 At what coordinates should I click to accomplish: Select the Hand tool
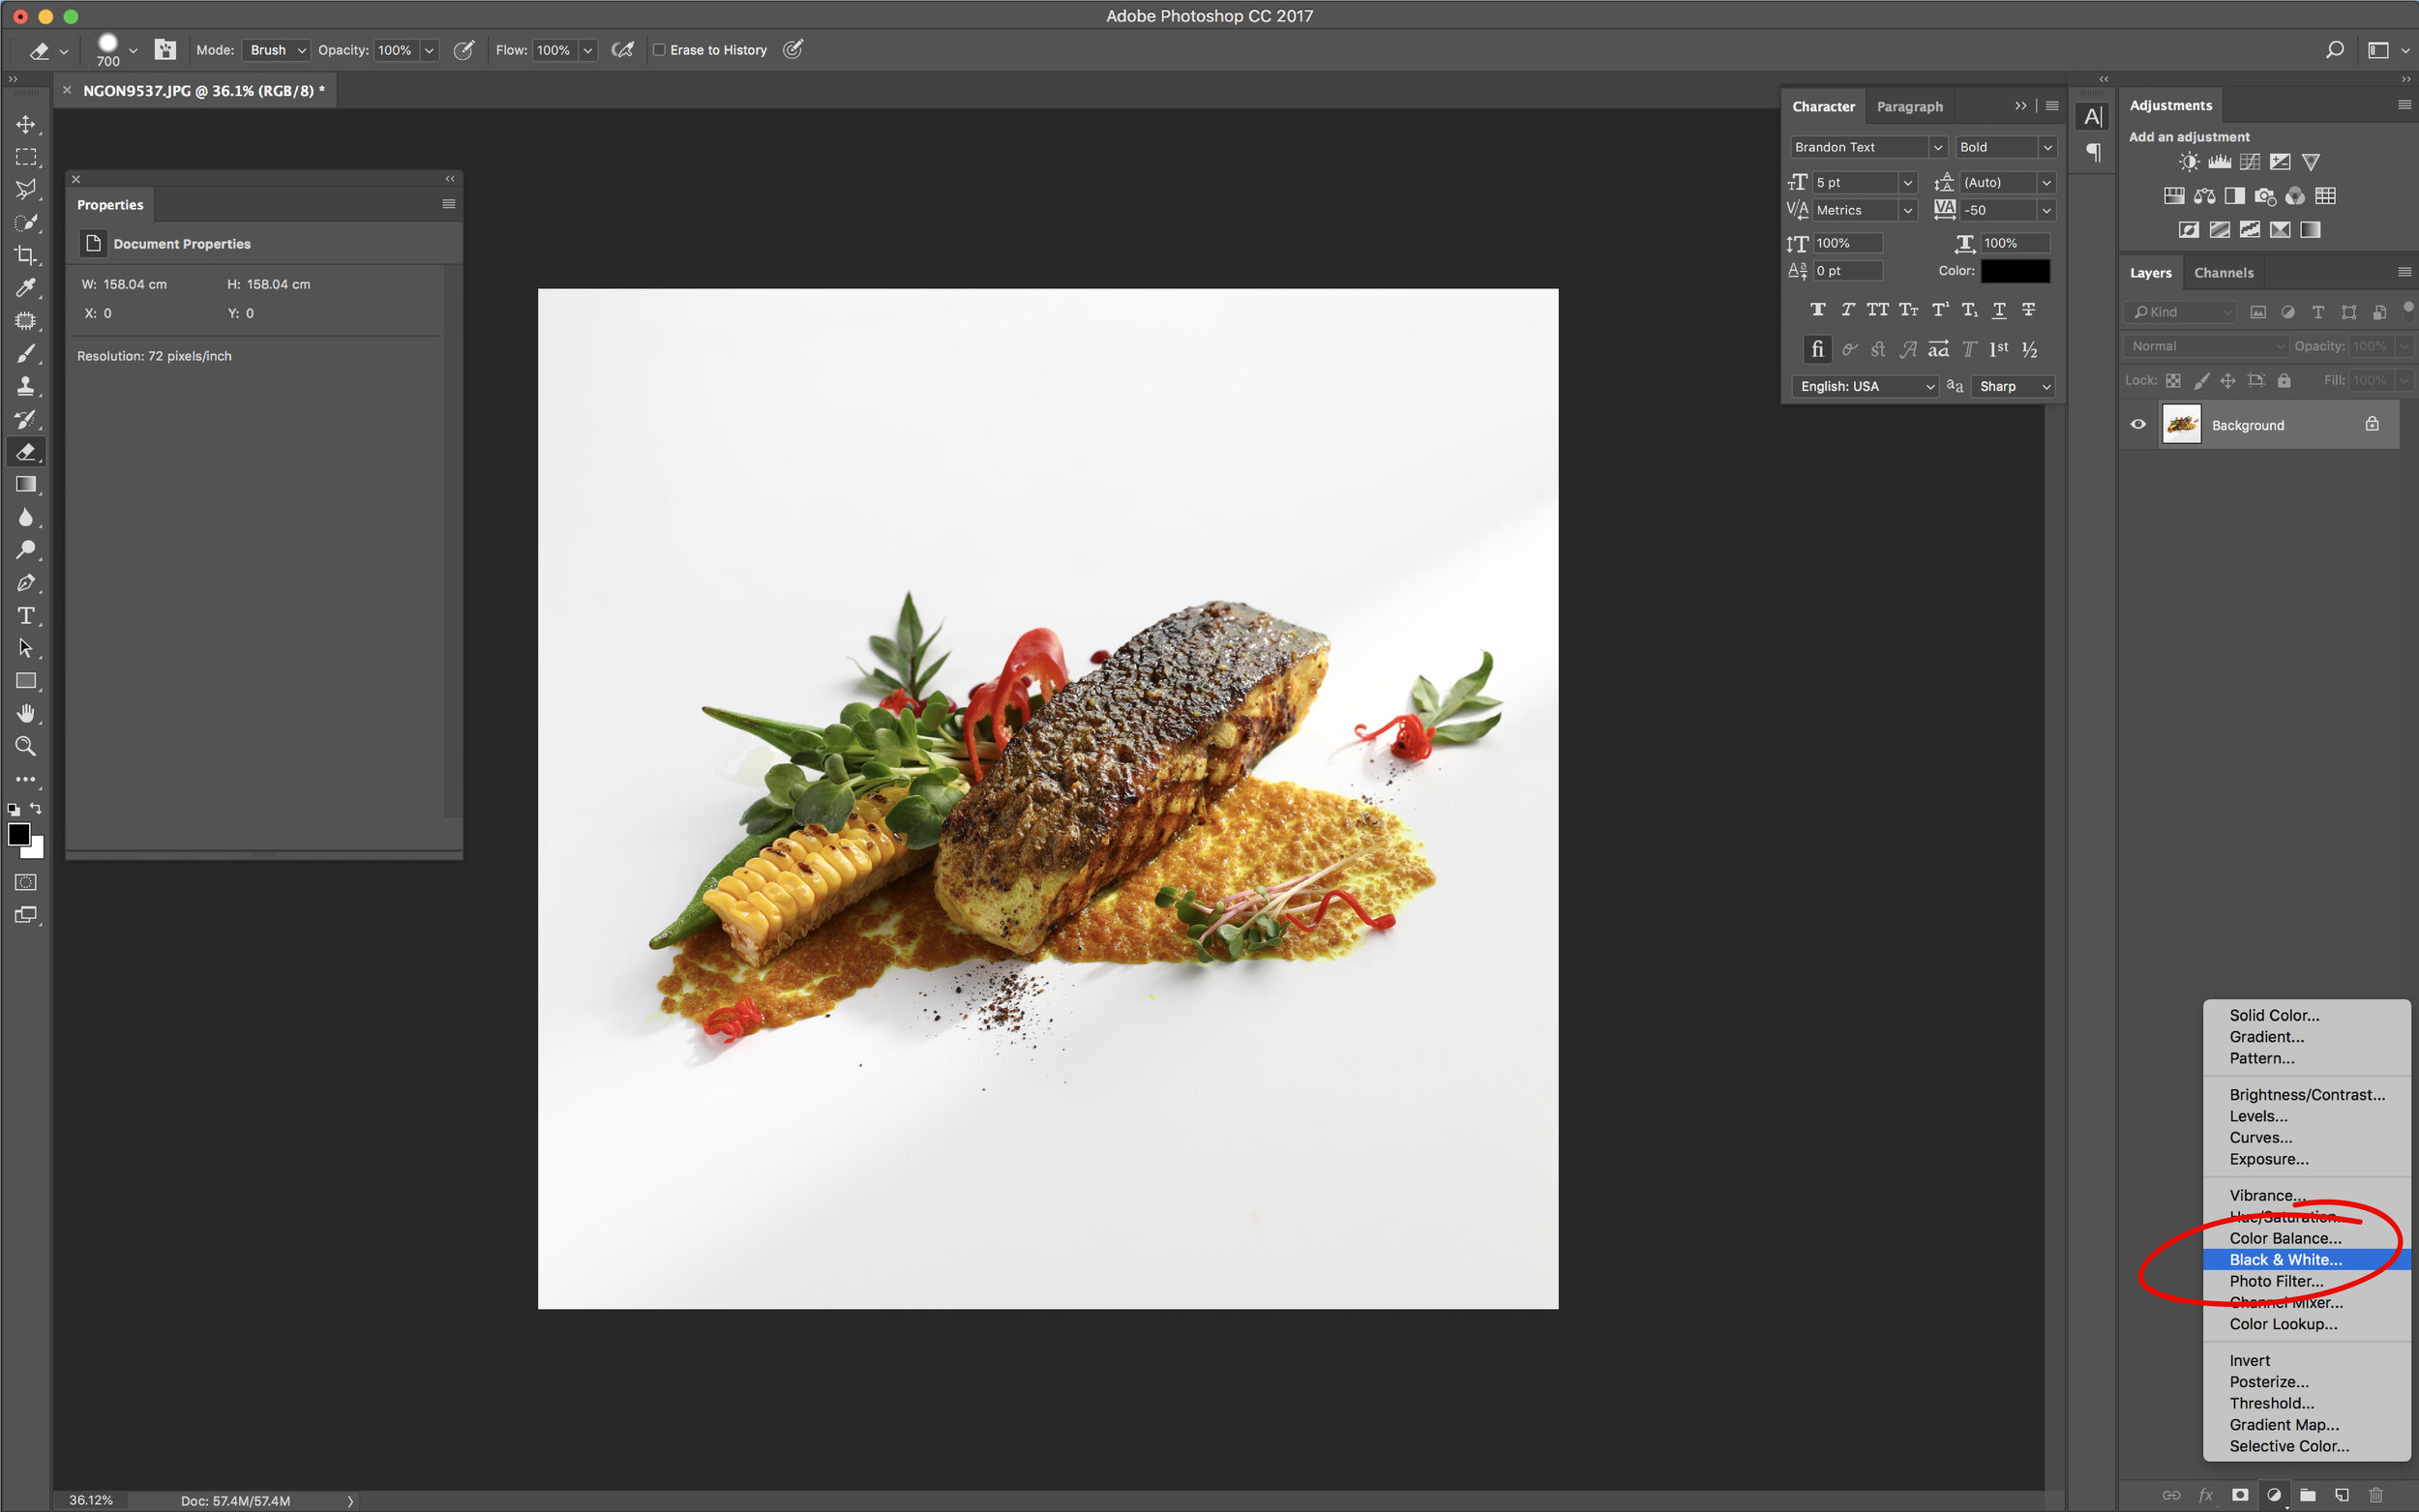[x=26, y=713]
